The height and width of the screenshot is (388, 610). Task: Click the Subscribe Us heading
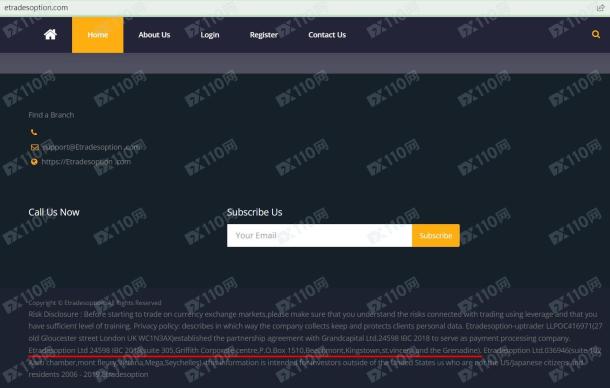(x=254, y=212)
